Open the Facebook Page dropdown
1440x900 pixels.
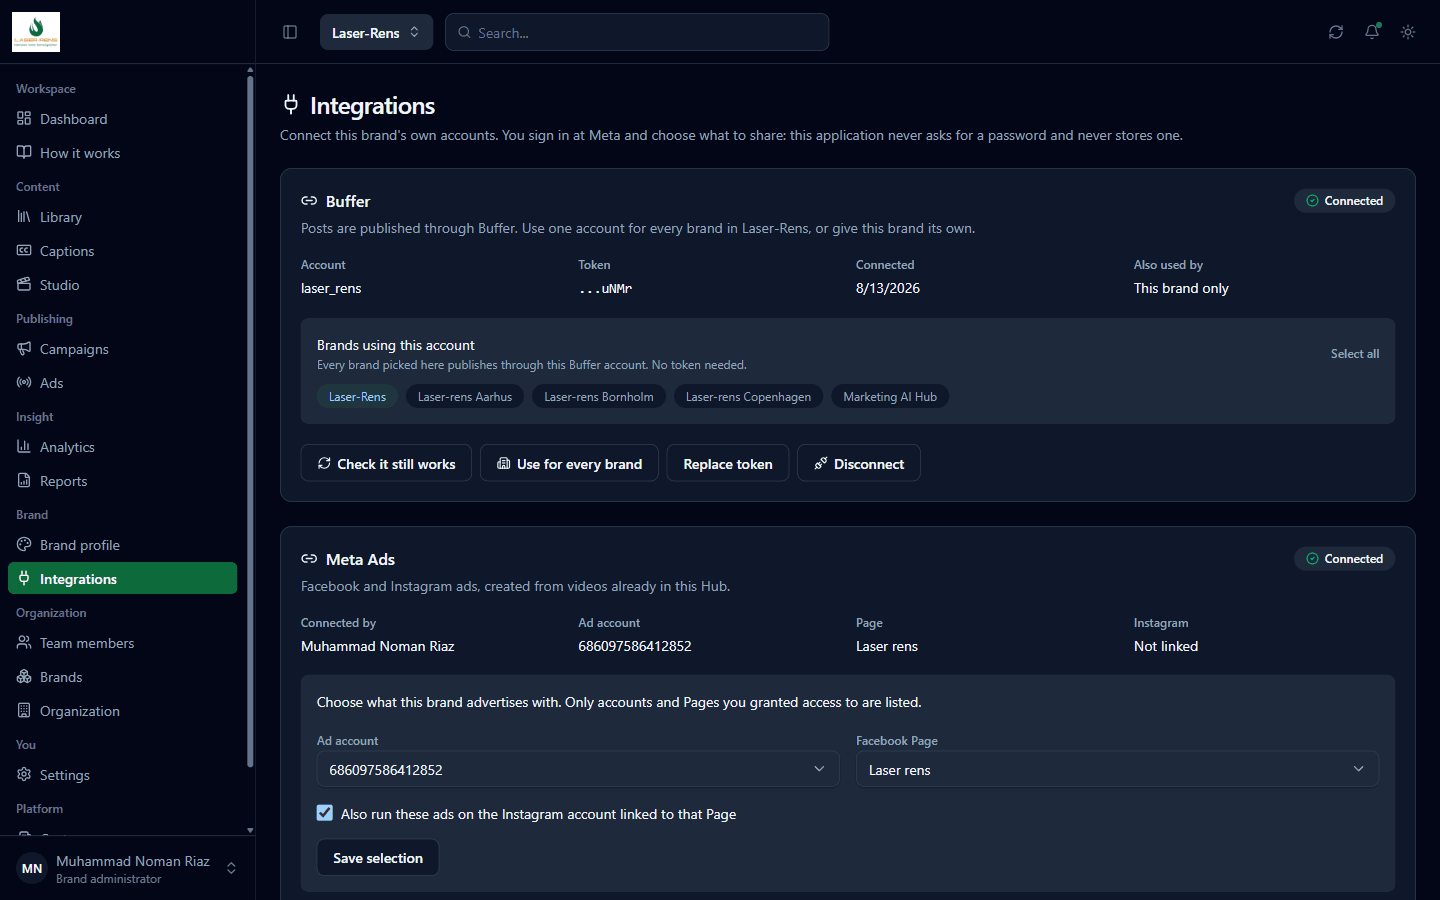point(1117,769)
